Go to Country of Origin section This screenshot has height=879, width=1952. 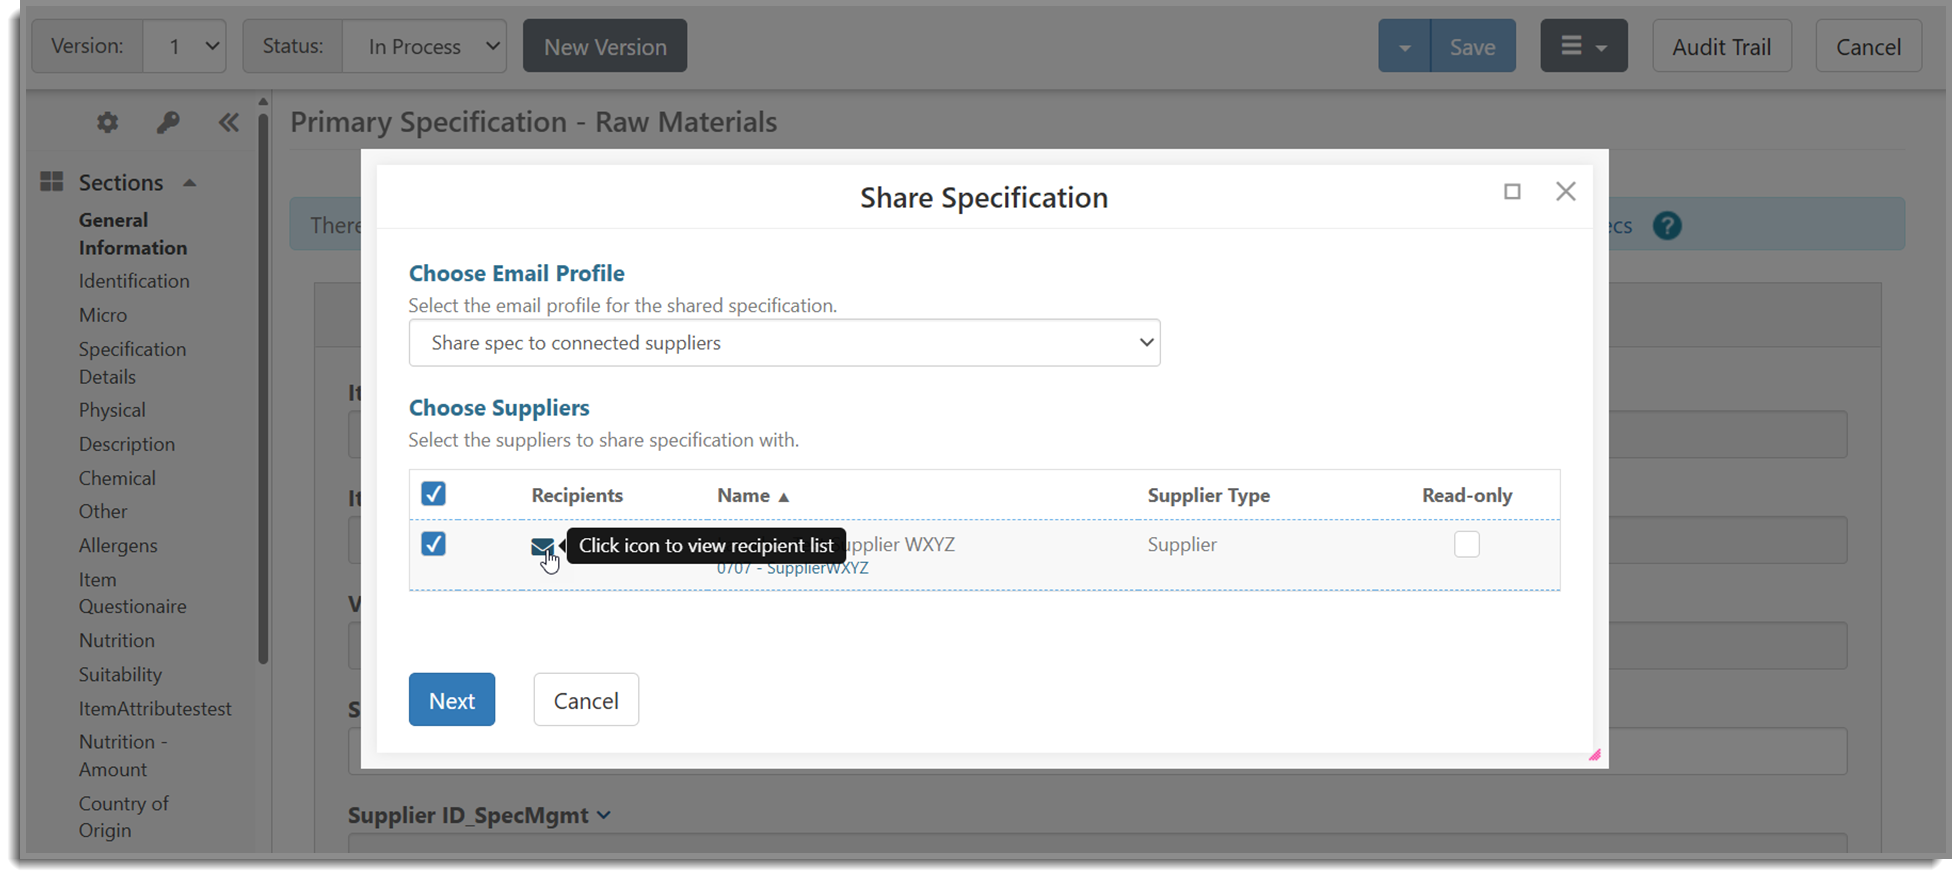124,816
